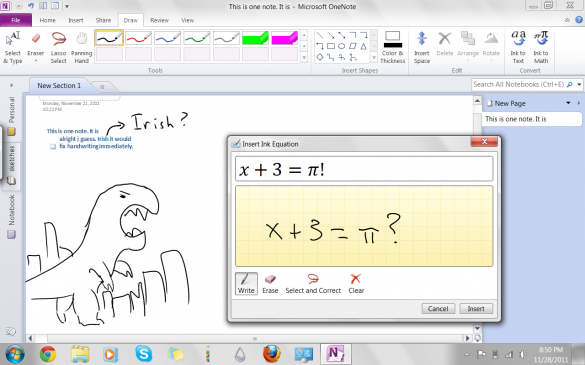Click the Delete button in Edit group
This screenshot has height=365, width=585.
(x=445, y=45)
